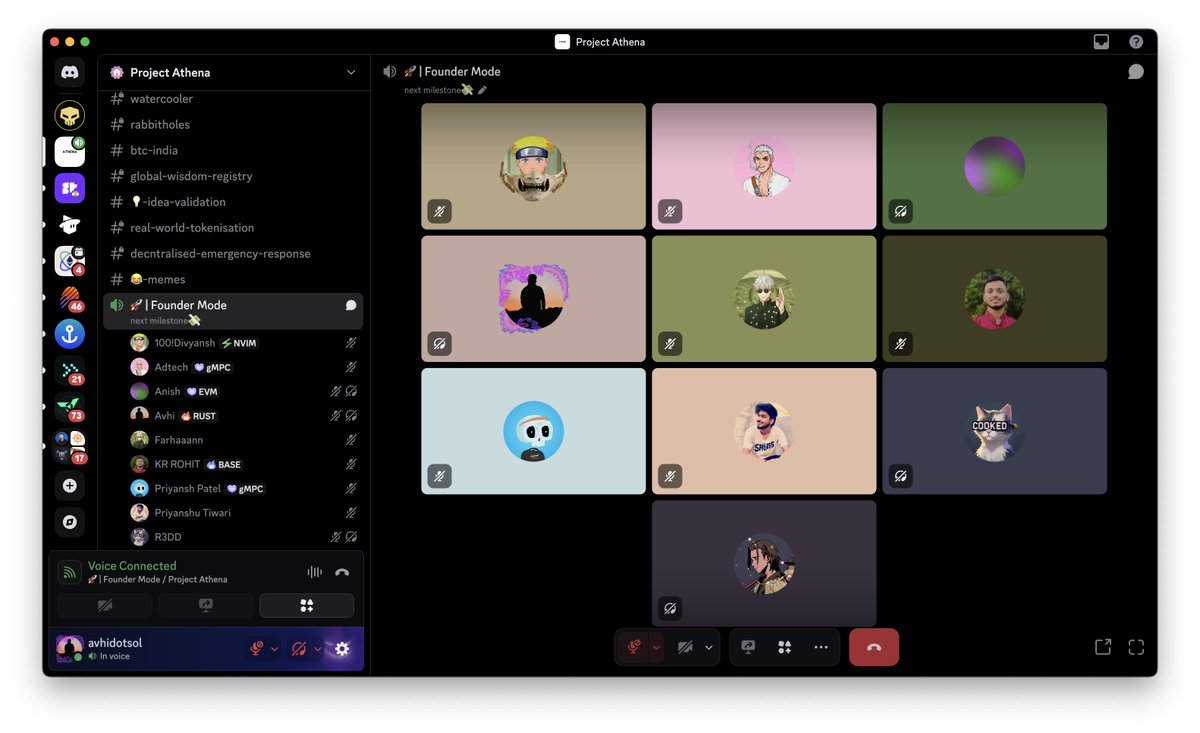Edit the next milestone status pencil
The image size is (1200, 733).
pyautogui.click(x=482, y=90)
